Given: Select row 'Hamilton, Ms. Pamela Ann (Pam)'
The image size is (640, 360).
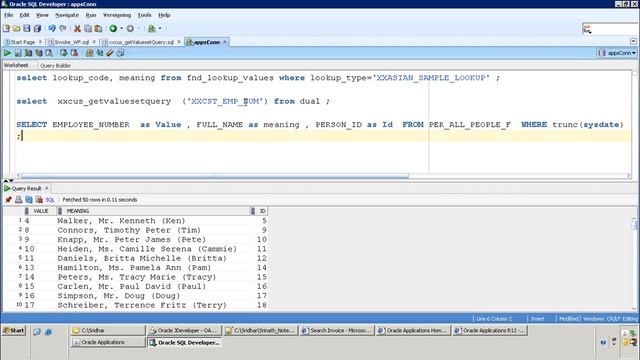Looking at the screenshot, I should tap(135, 268).
